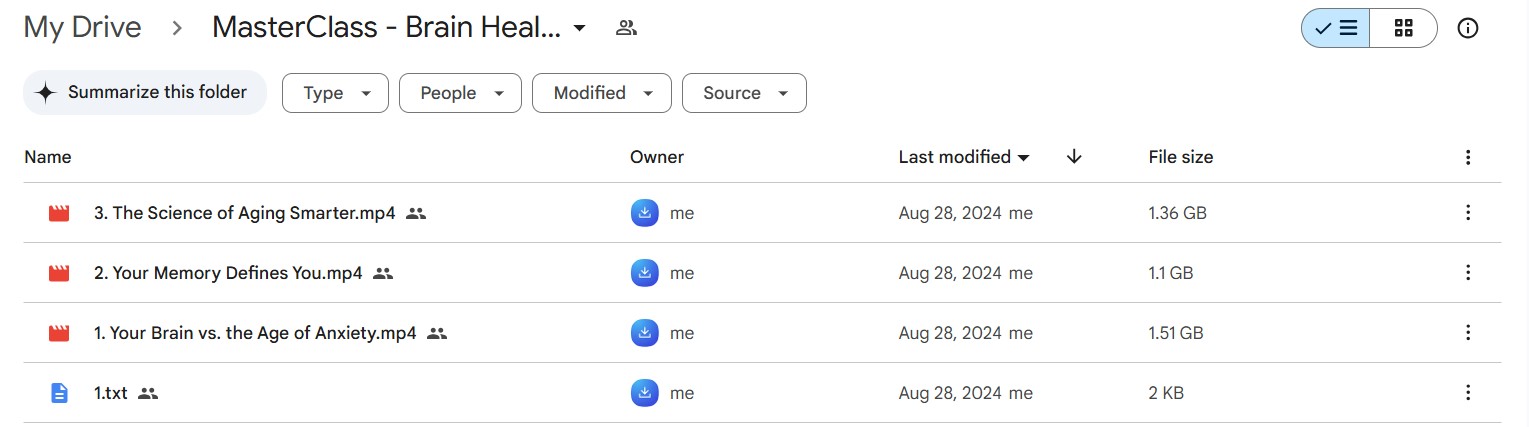Click the column header more options icon

pos(1468,157)
